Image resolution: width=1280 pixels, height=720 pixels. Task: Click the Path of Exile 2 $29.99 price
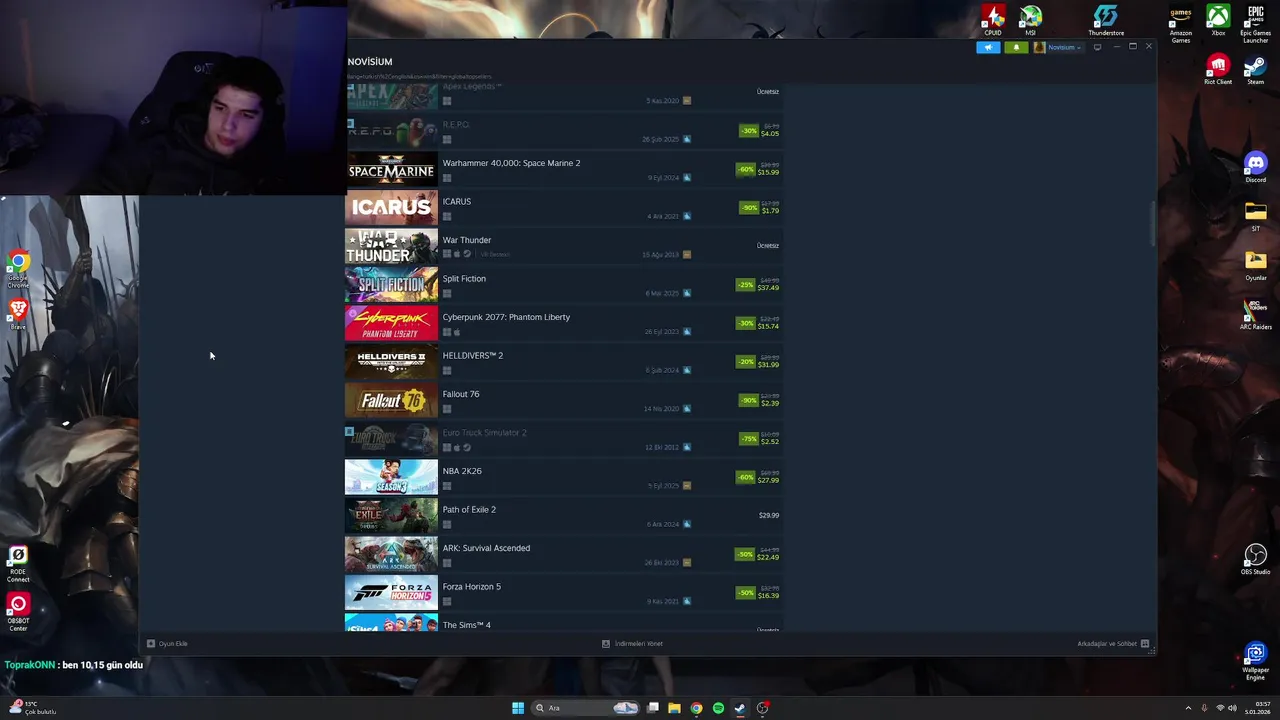coord(769,516)
